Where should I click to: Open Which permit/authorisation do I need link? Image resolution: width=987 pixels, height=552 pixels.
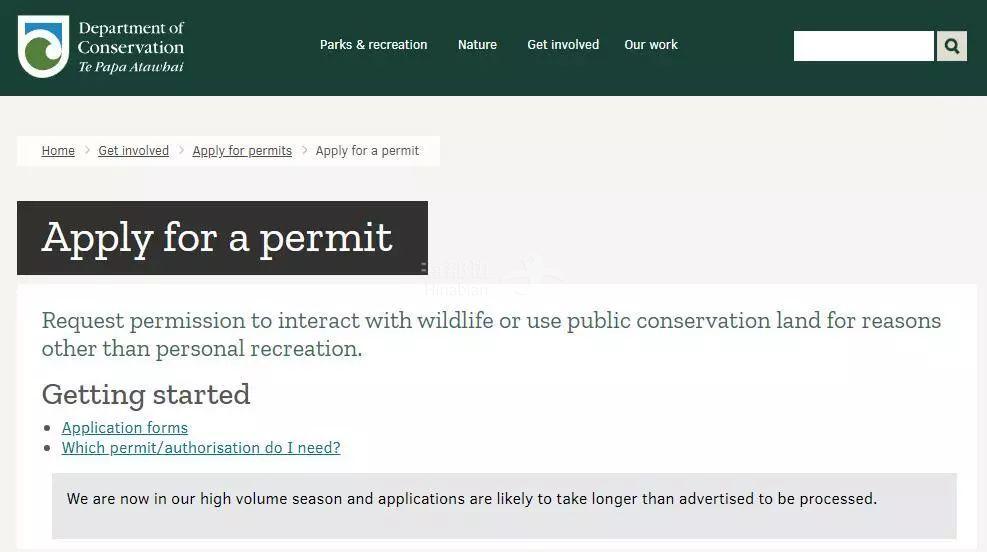click(x=201, y=448)
